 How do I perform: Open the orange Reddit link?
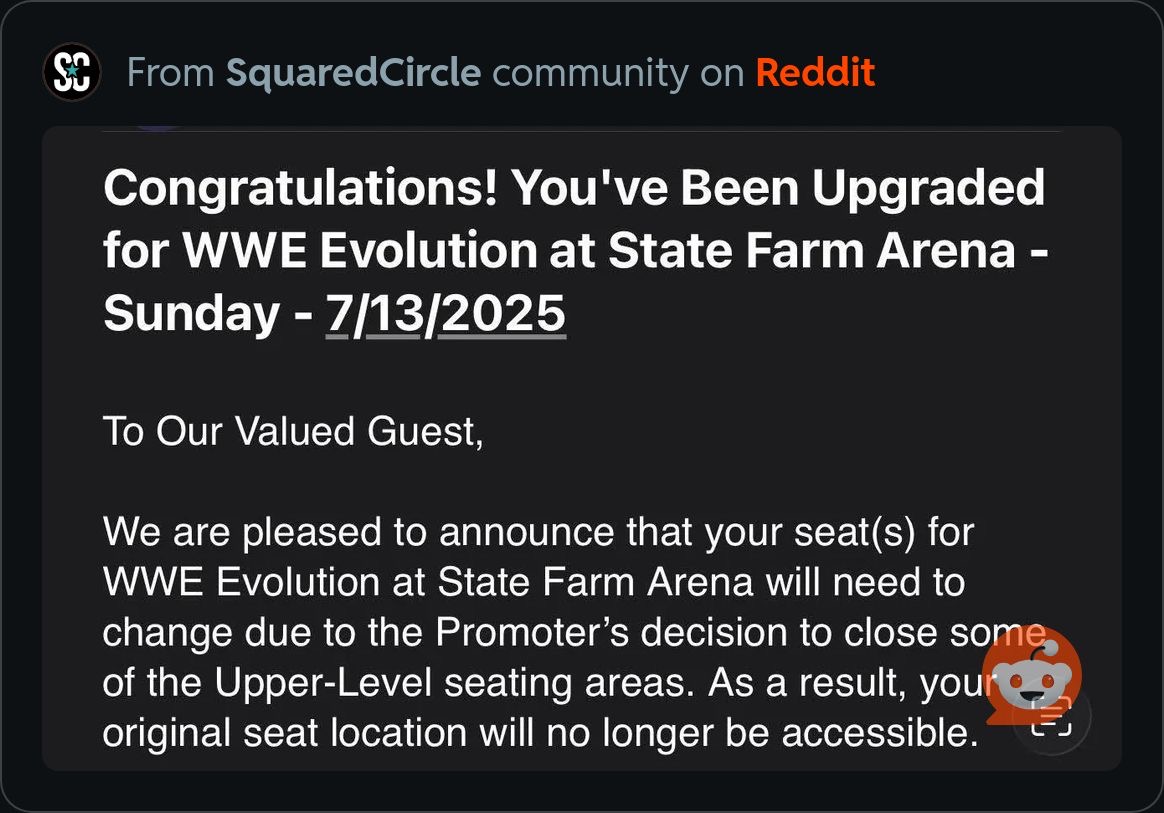(815, 72)
